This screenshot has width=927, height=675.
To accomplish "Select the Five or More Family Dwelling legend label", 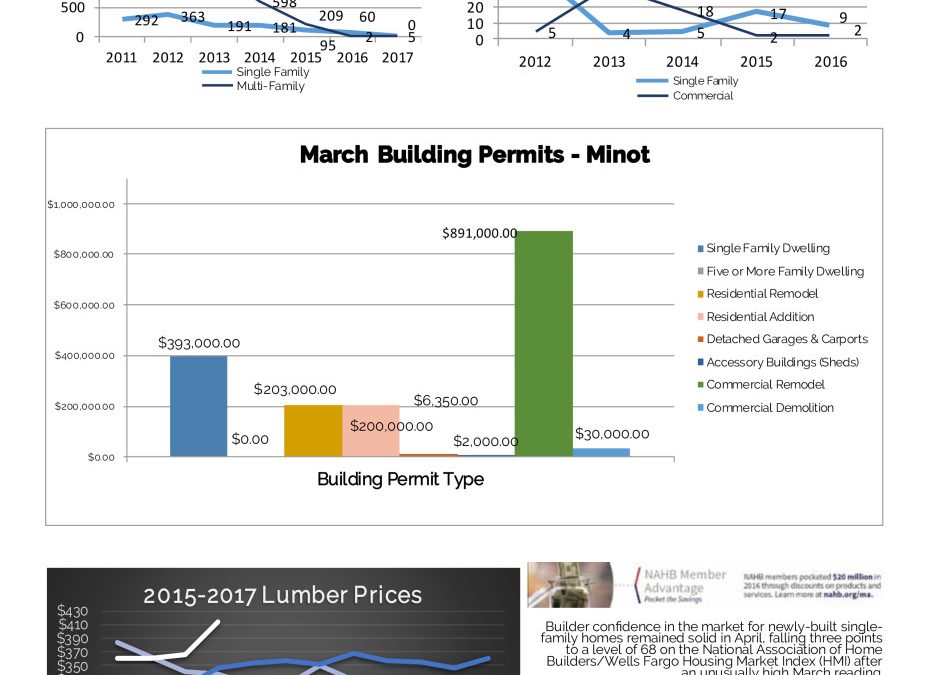I will point(785,271).
